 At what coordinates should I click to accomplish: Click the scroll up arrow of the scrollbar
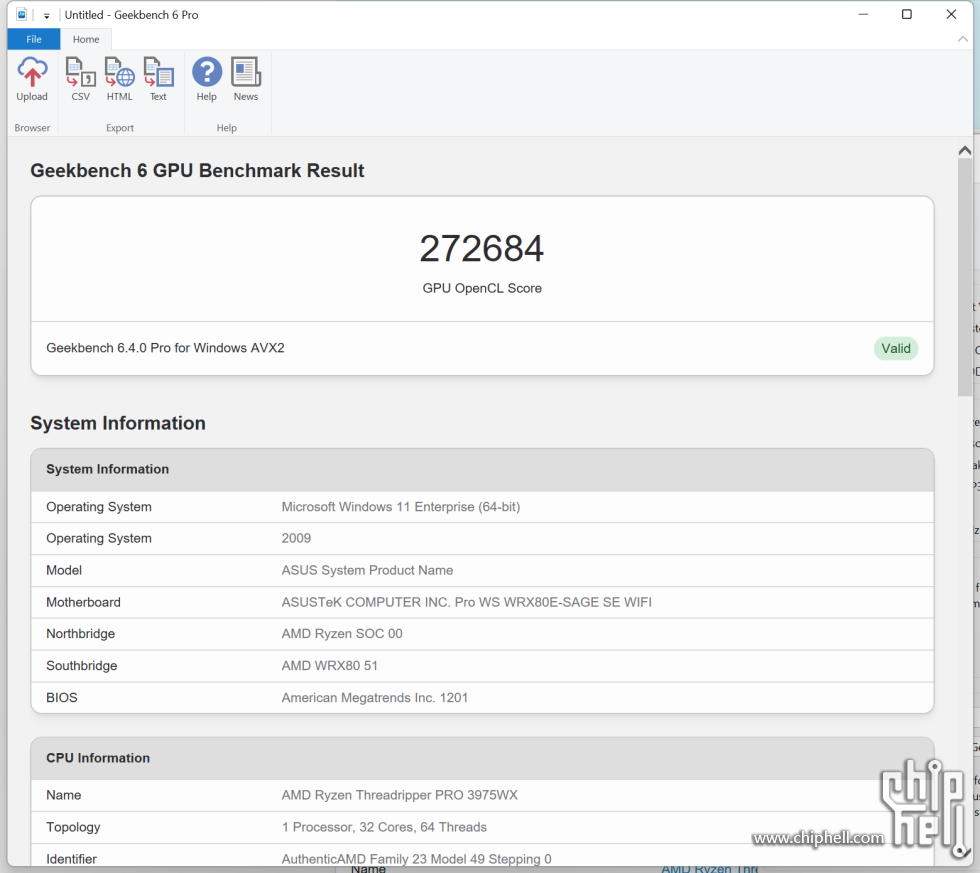point(964,150)
